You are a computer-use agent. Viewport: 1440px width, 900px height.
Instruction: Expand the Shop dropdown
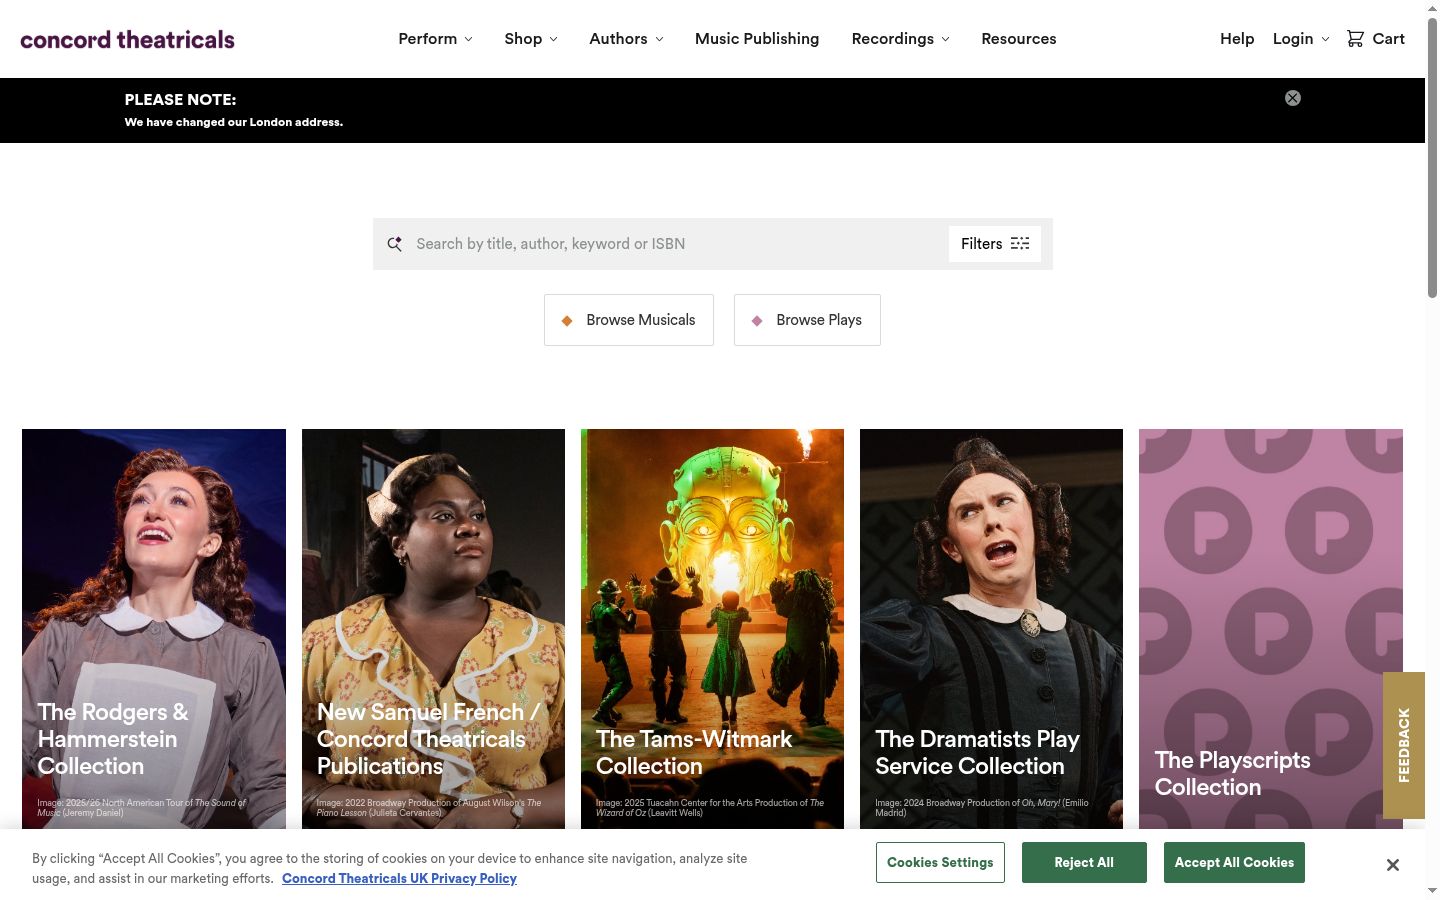(531, 38)
